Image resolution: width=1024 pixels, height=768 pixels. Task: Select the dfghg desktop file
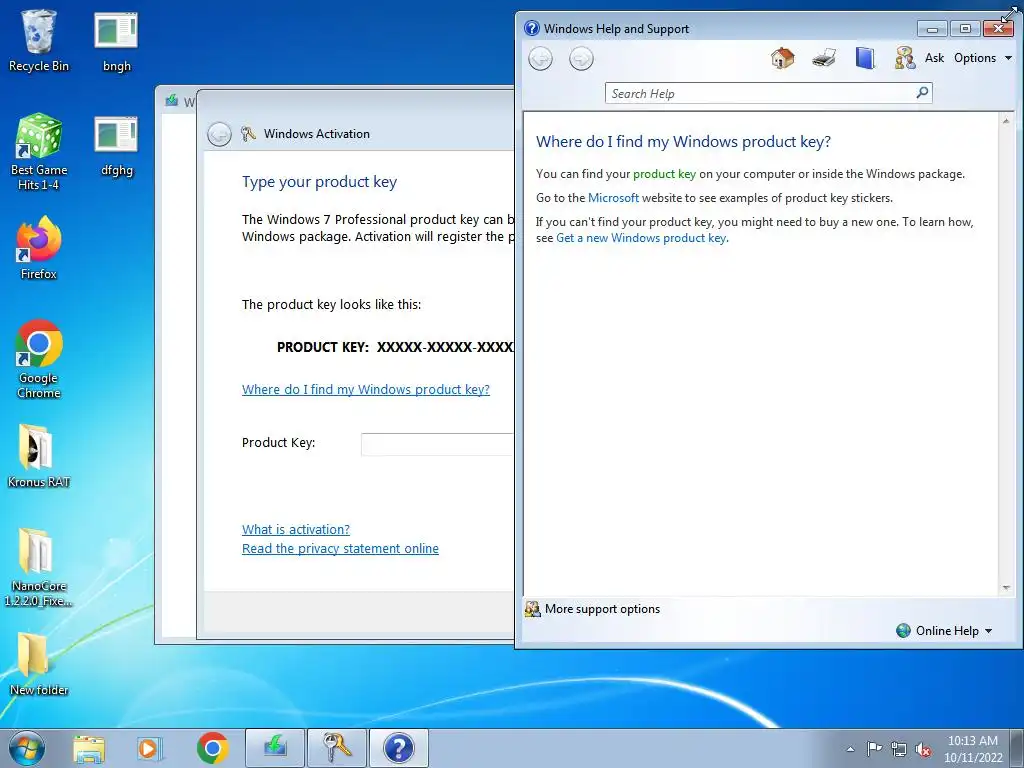pyautogui.click(x=116, y=146)
